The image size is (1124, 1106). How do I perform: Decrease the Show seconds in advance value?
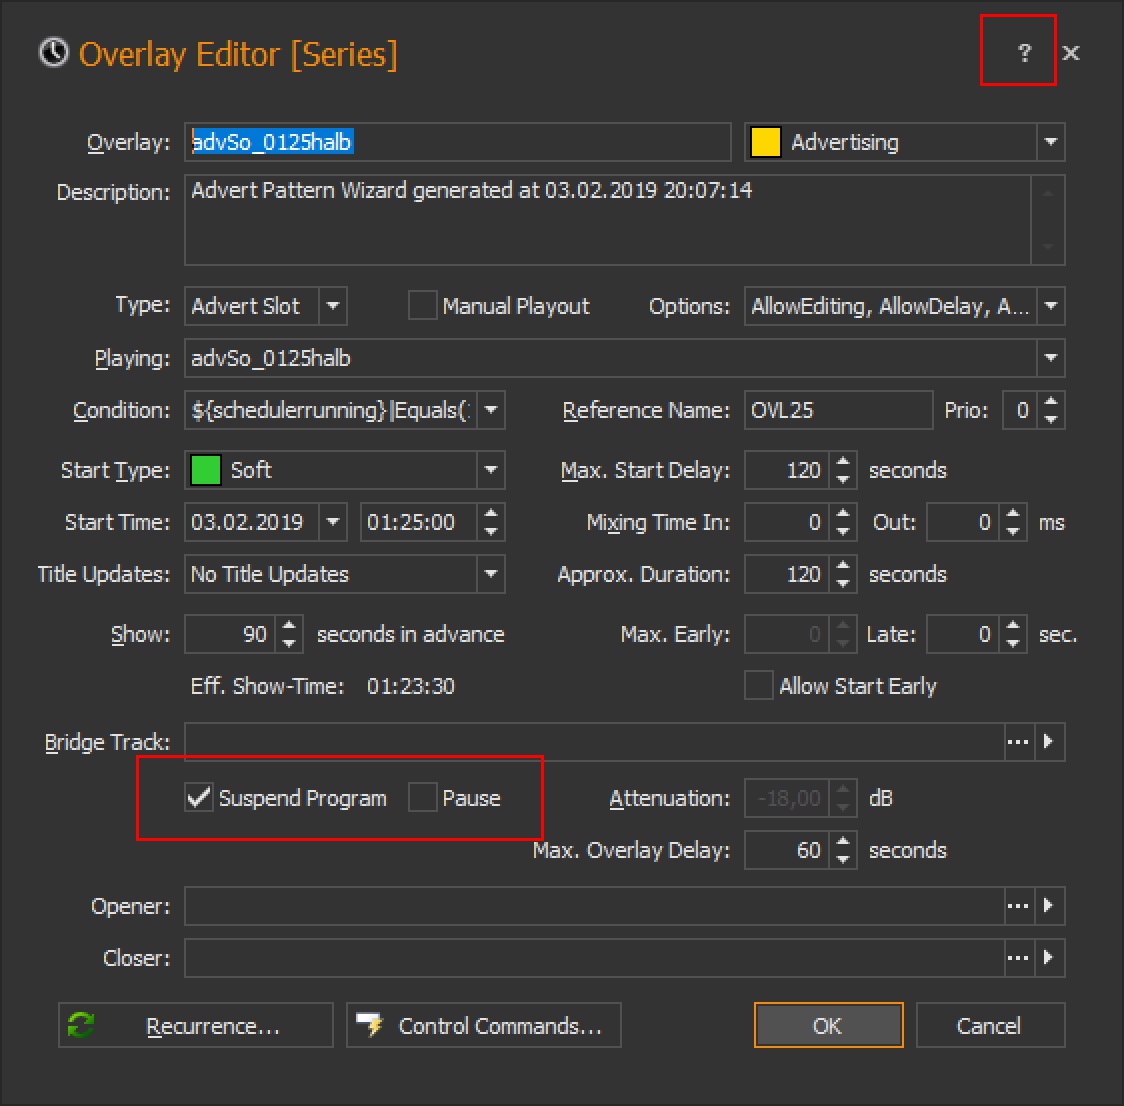289,643
